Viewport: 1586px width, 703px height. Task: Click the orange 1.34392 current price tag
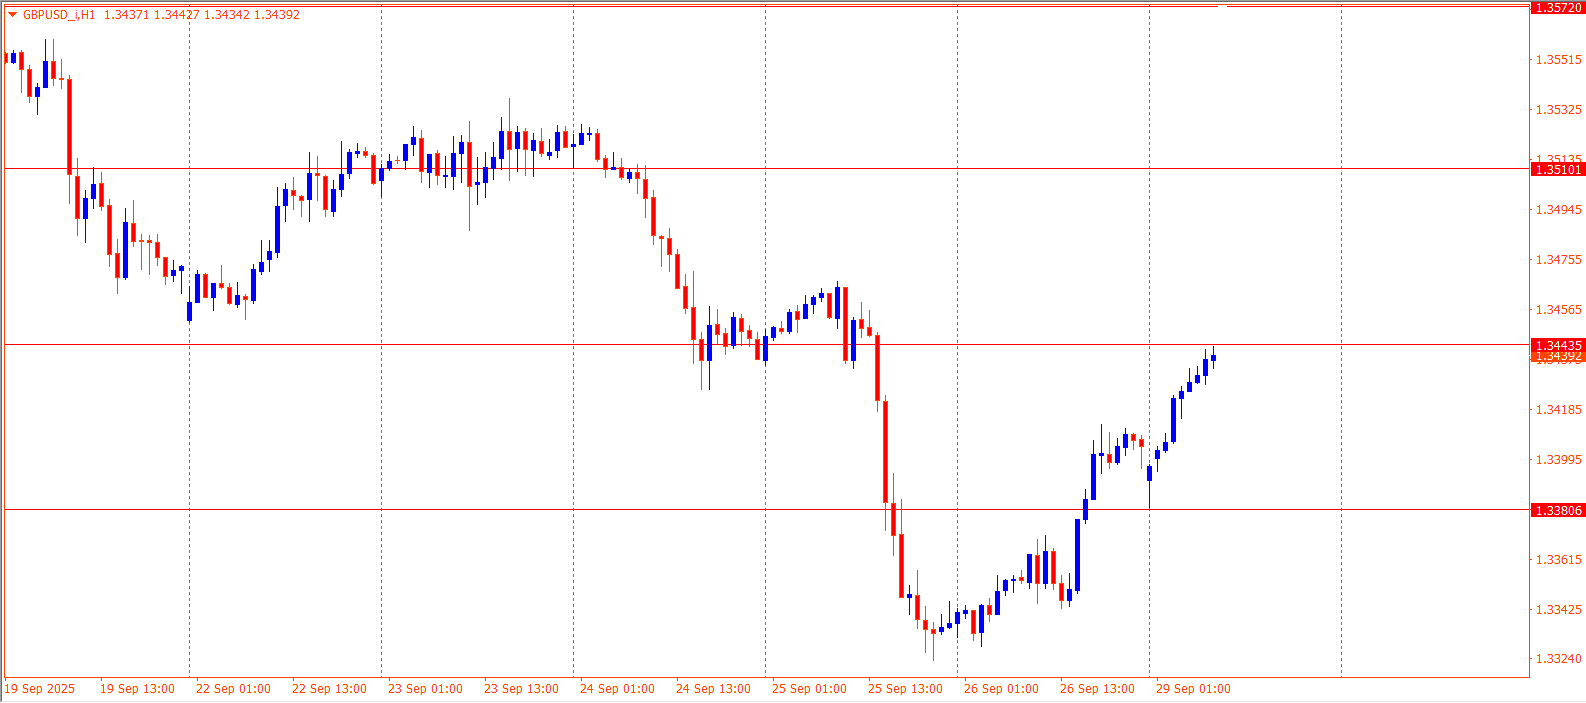pyautogui.click(x=1558, y=357)
